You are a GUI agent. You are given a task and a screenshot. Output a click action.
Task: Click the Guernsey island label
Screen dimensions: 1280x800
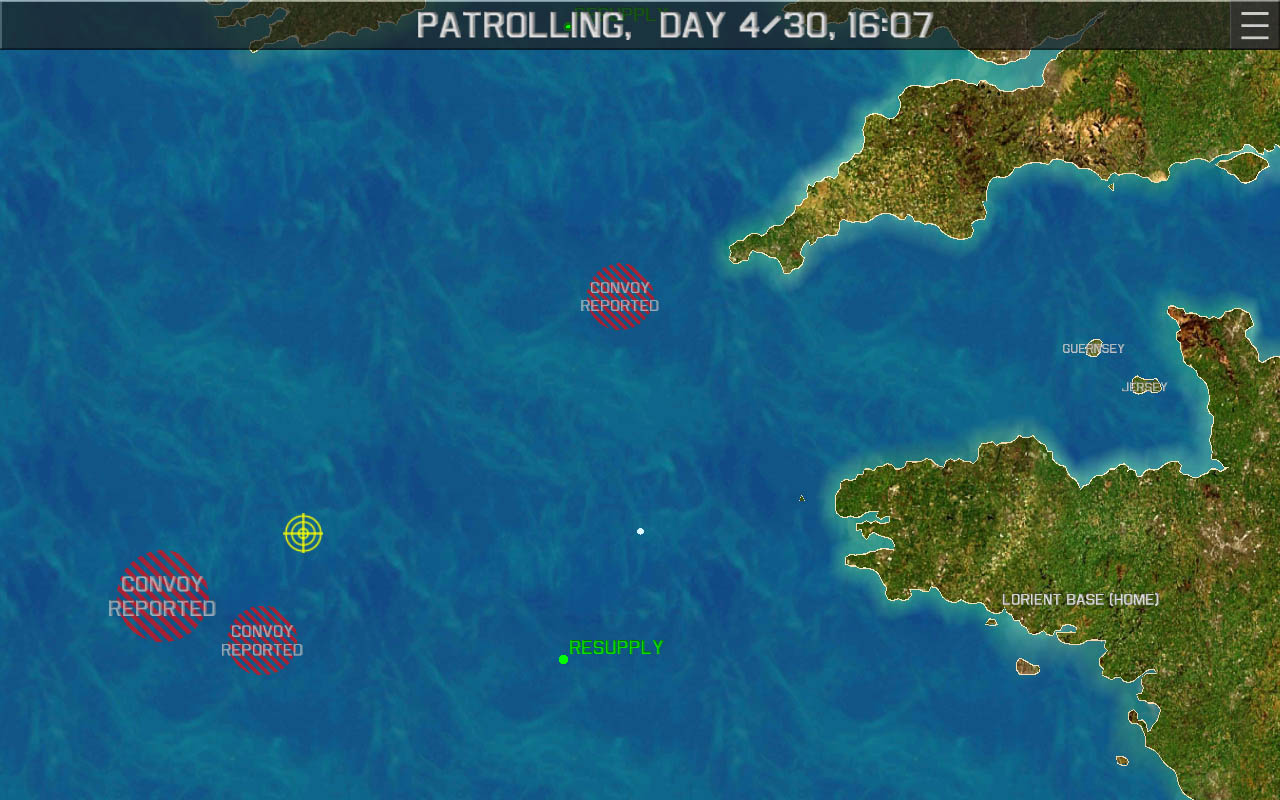click(1093, 349)
